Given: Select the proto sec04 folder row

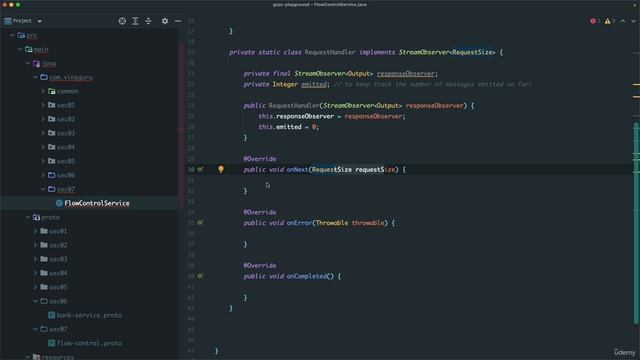Looking at the screenshot, I should pyautogui.click(x=89, y=273).
